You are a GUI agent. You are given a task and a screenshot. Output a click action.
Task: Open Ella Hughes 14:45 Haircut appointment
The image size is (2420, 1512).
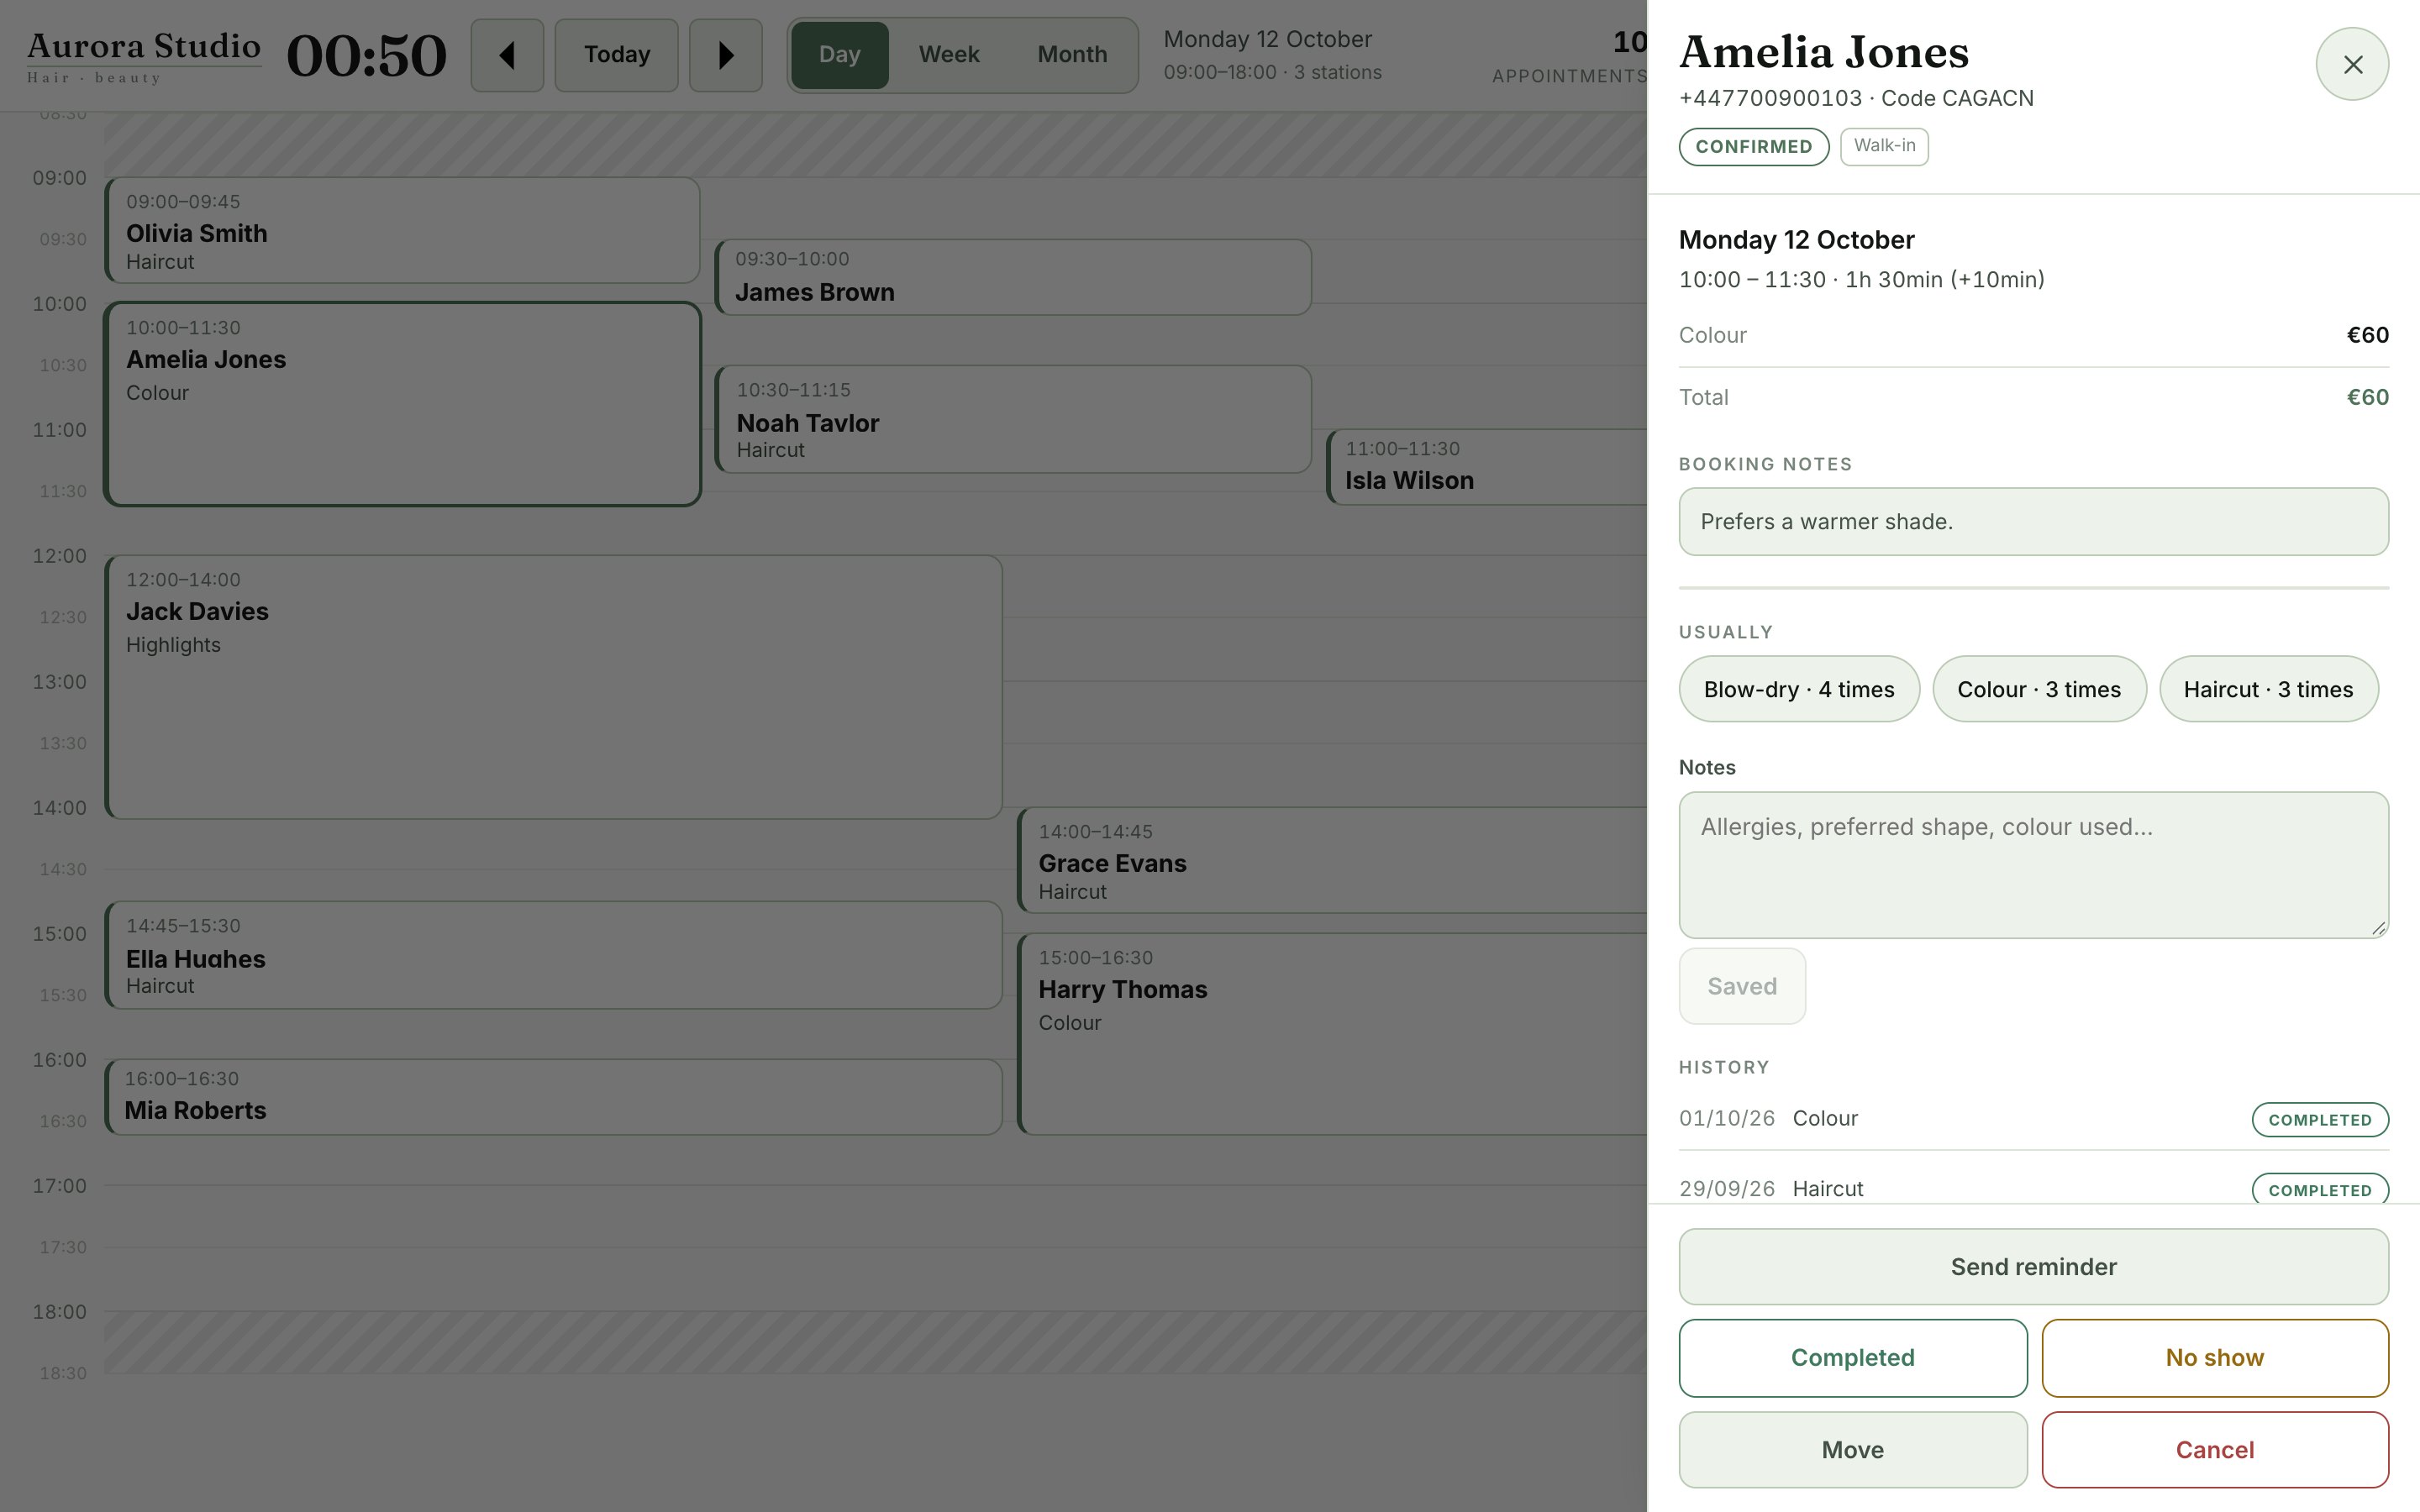coord(553,955)
